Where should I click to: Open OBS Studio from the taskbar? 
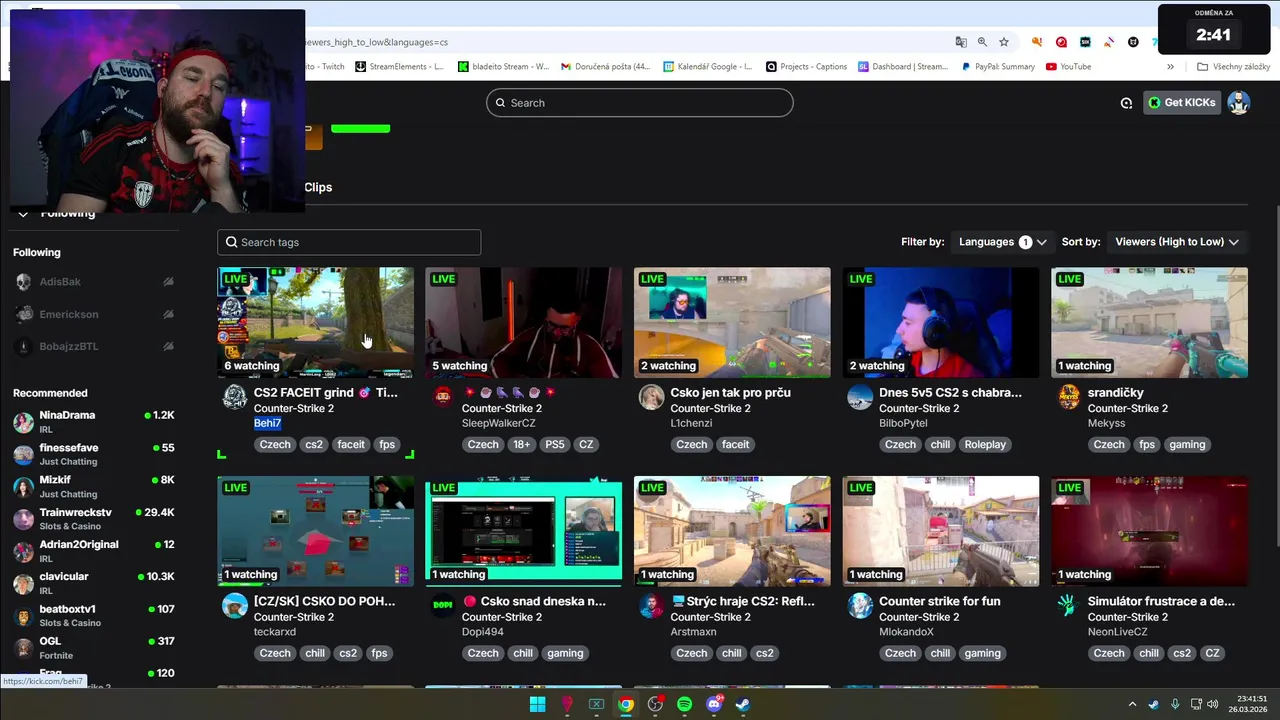point(655,704)
